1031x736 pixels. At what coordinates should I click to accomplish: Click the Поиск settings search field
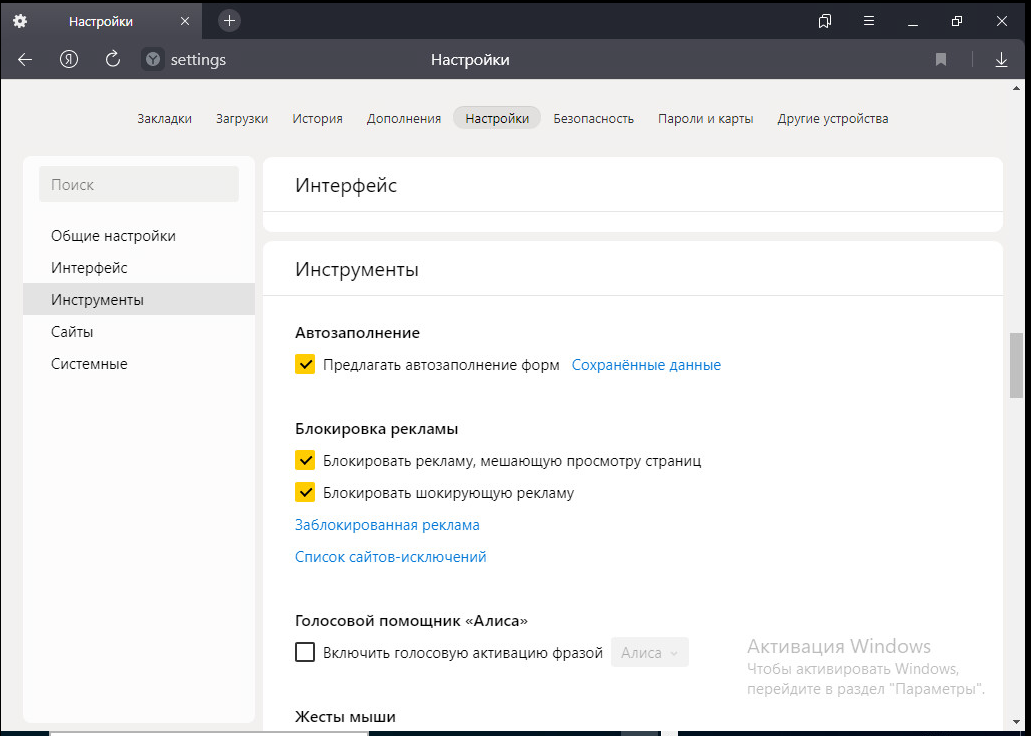point(139,185)
